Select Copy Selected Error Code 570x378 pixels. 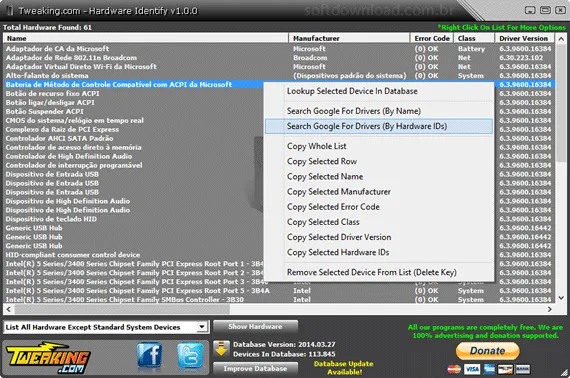379,207
